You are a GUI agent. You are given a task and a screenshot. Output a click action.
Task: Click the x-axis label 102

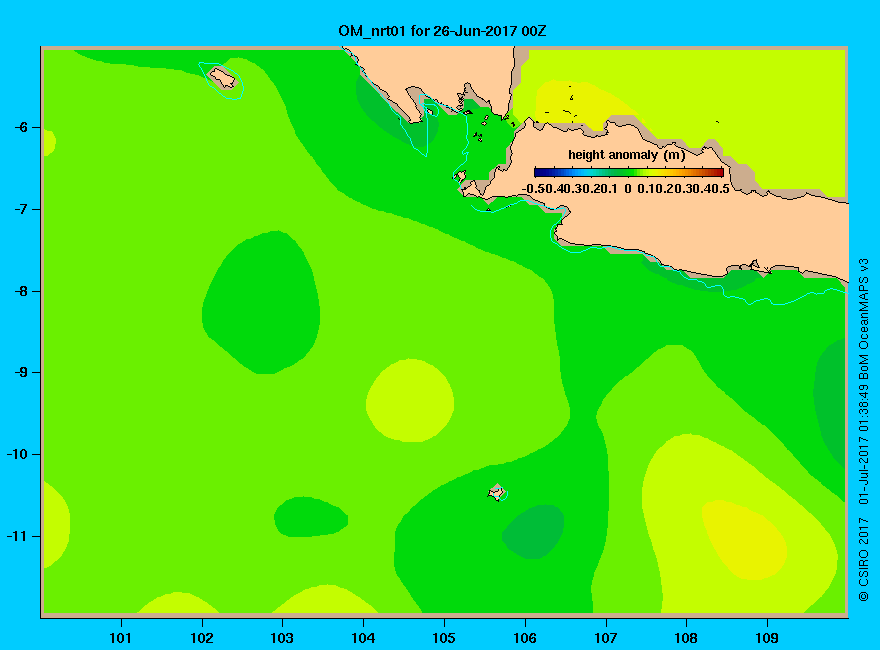coord(201,638)
